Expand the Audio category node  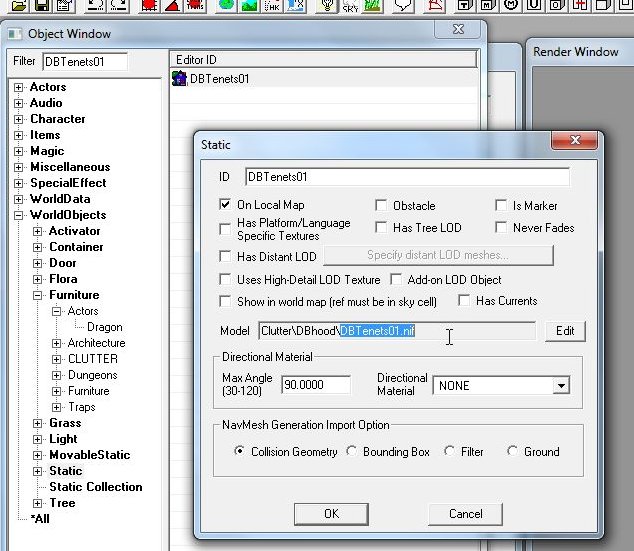tap(18, 103)
